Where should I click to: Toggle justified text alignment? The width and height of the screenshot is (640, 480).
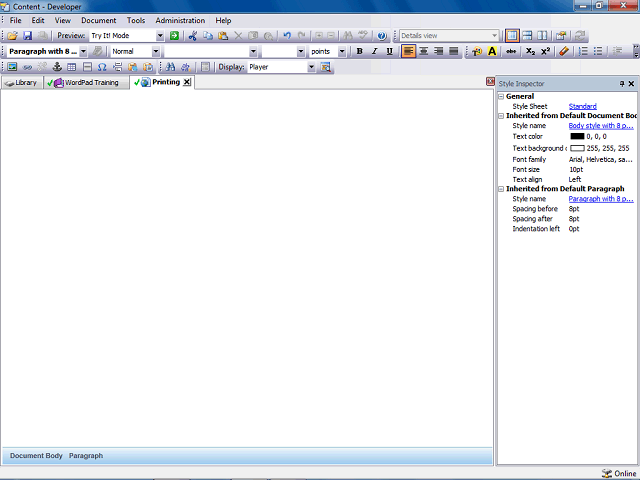point(453,51)
